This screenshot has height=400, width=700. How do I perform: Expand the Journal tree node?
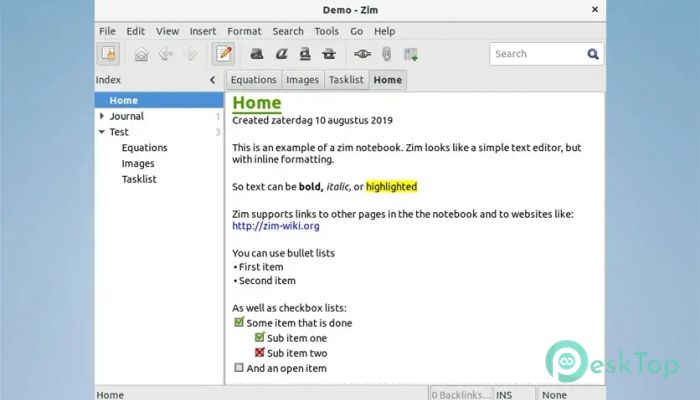[x=102, y=116]
